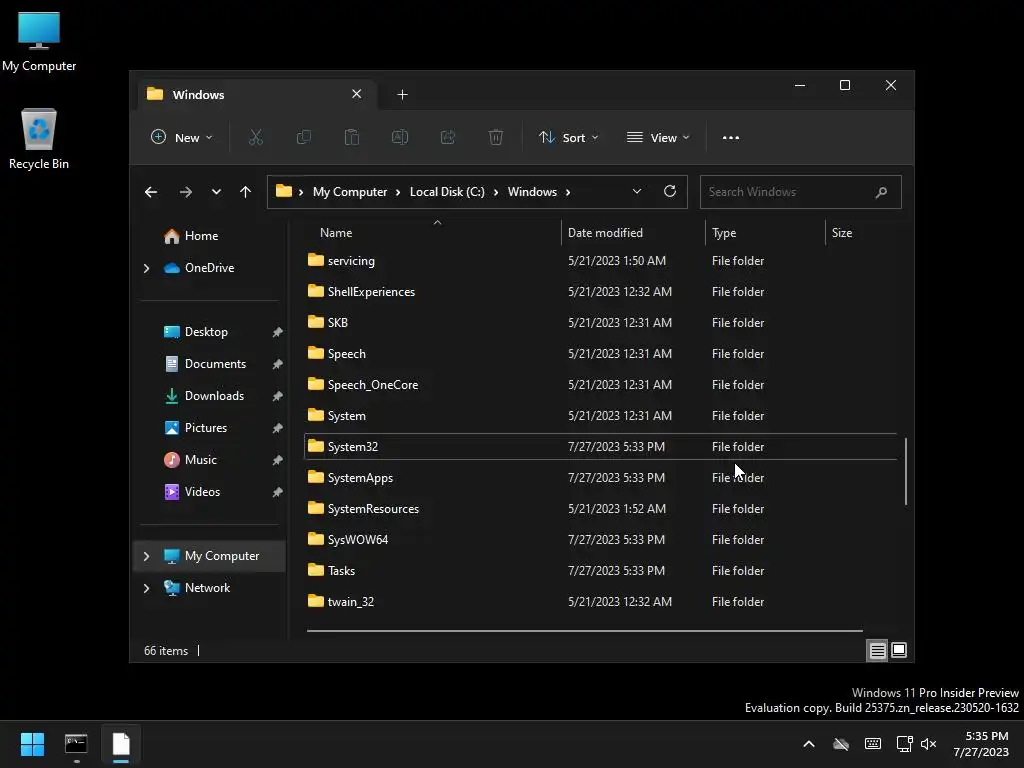Image resolution: width=1024 pixels, height=768 pixels.
Task: Expand My Computer tree node
Action: tap(146, 556)
